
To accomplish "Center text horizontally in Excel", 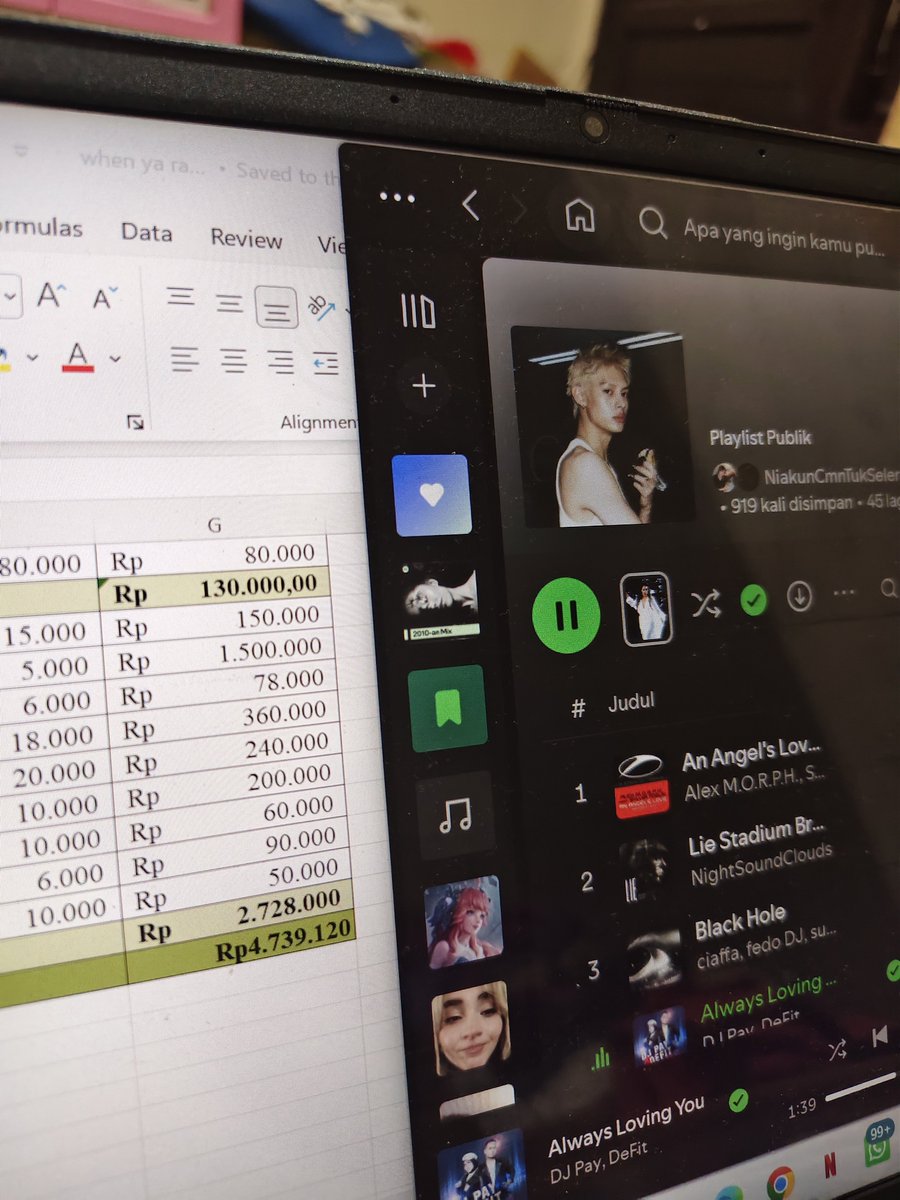I will (234, 360).
